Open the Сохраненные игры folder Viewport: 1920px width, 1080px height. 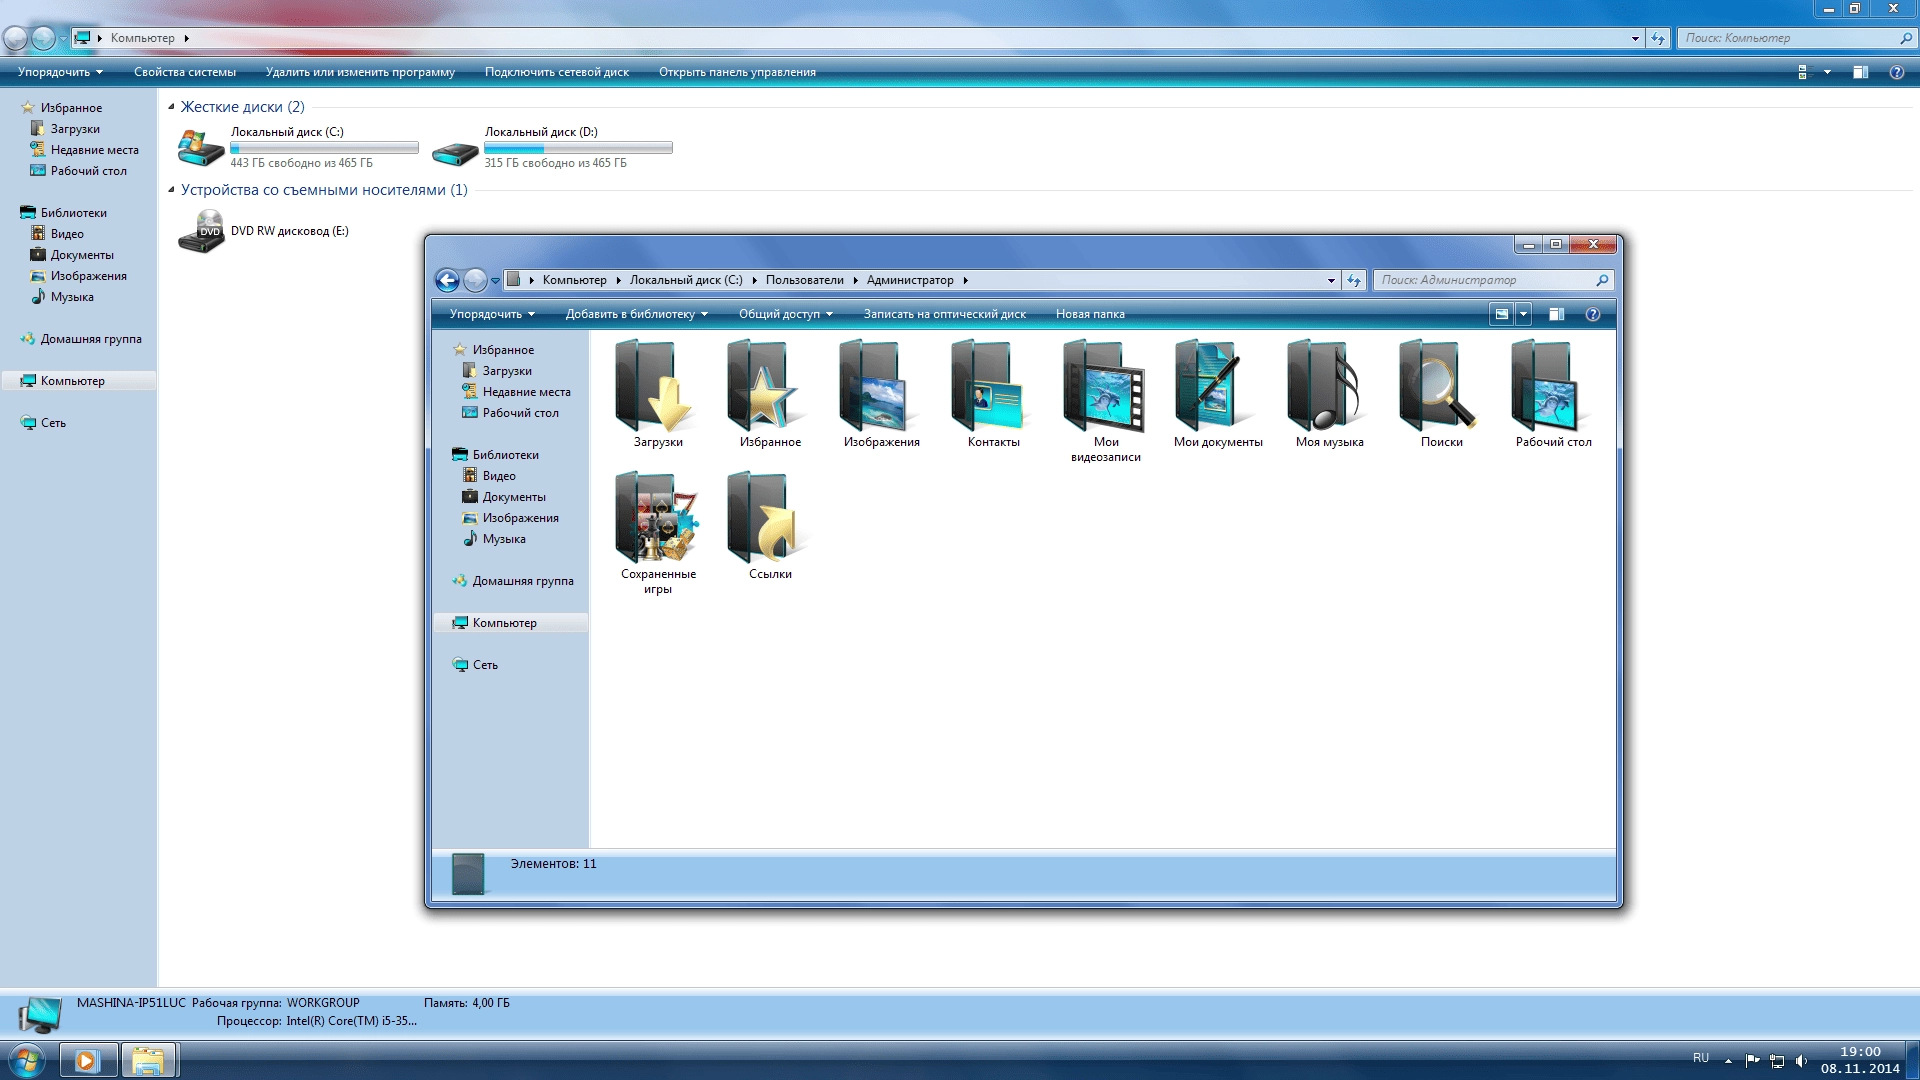[656, 517]
